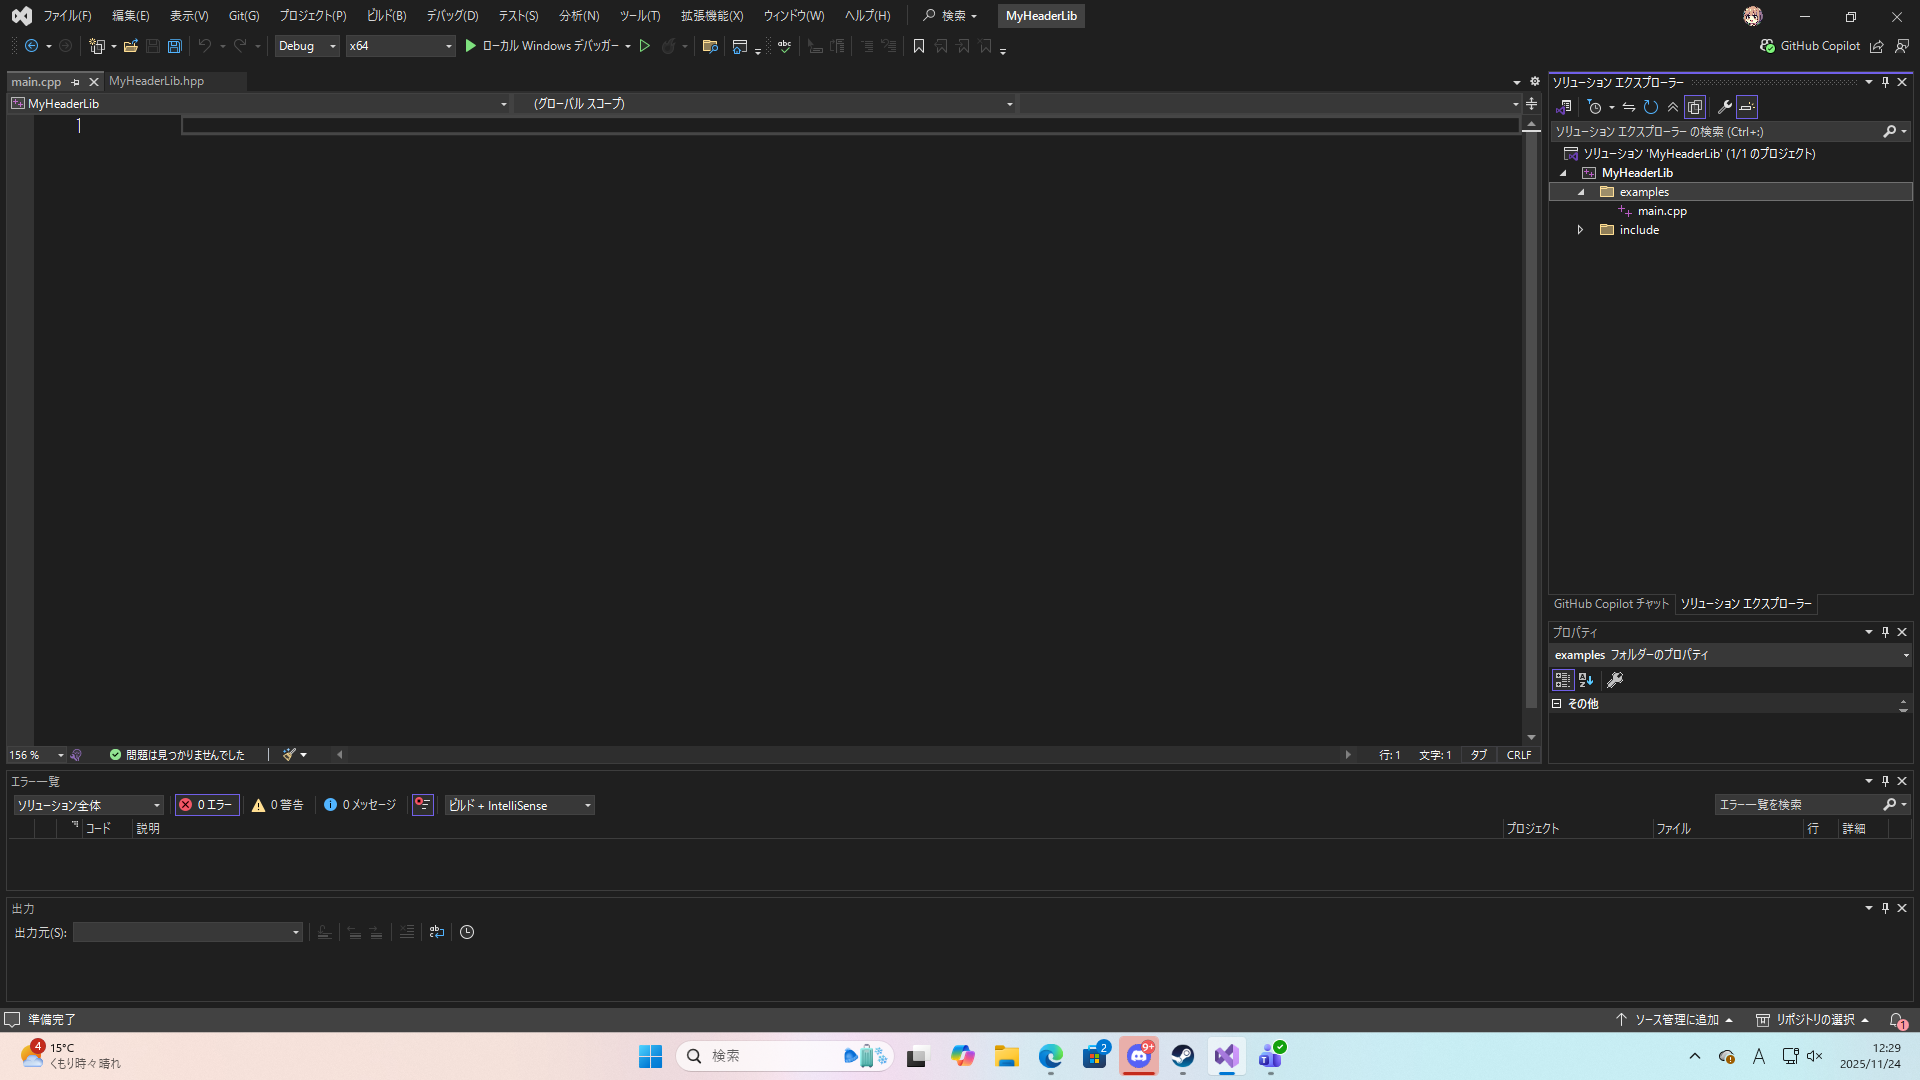The image size is (1920, 1080).
Task: Start without debugging with the outlined play icon
Action: tap(645, 46)
